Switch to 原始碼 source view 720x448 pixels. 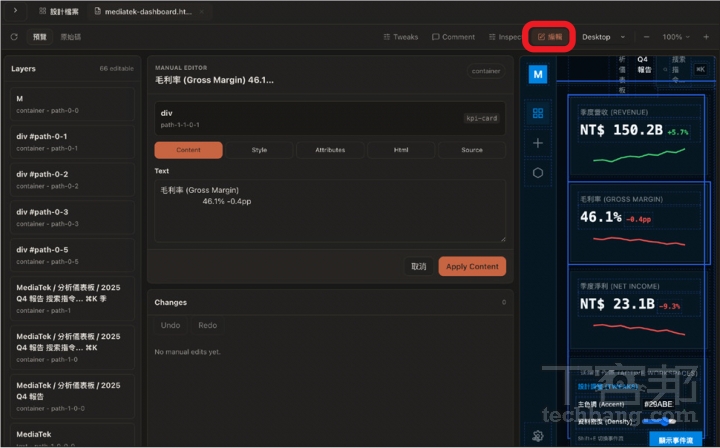tap(71, 37)
